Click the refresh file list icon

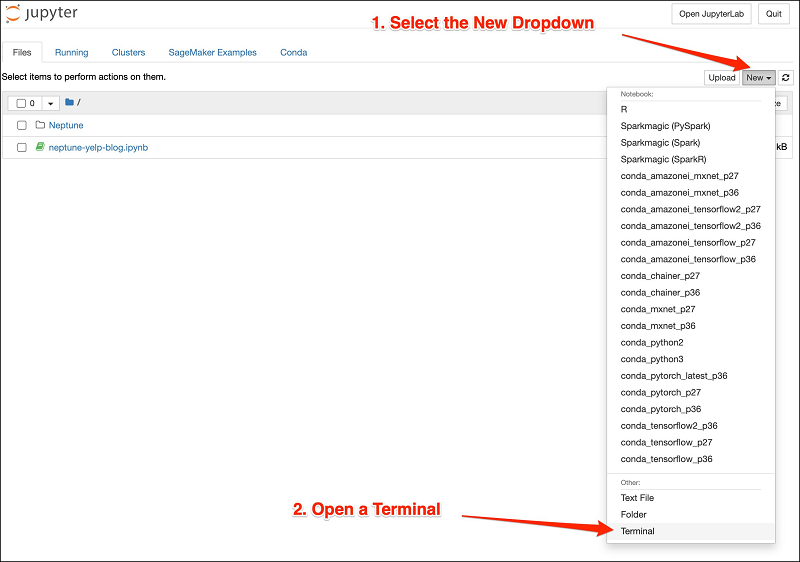click(786, 78)
